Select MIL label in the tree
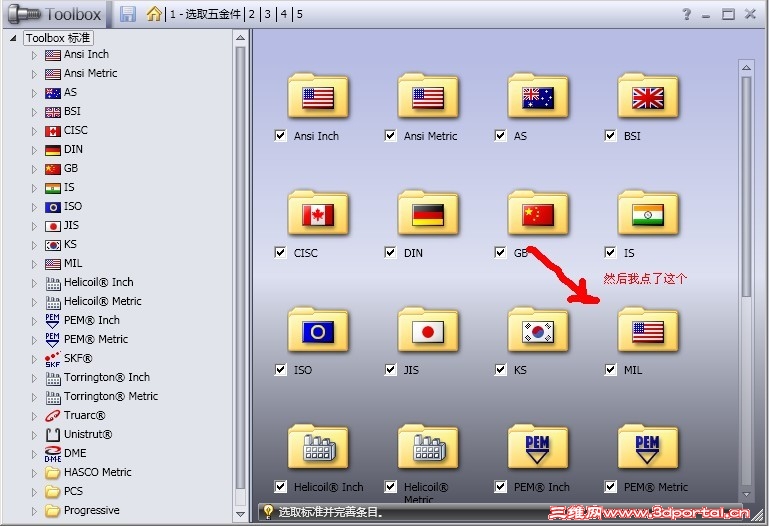Image resolution: width=769 pixels, height=526 pixels. [x=73, y=263]
